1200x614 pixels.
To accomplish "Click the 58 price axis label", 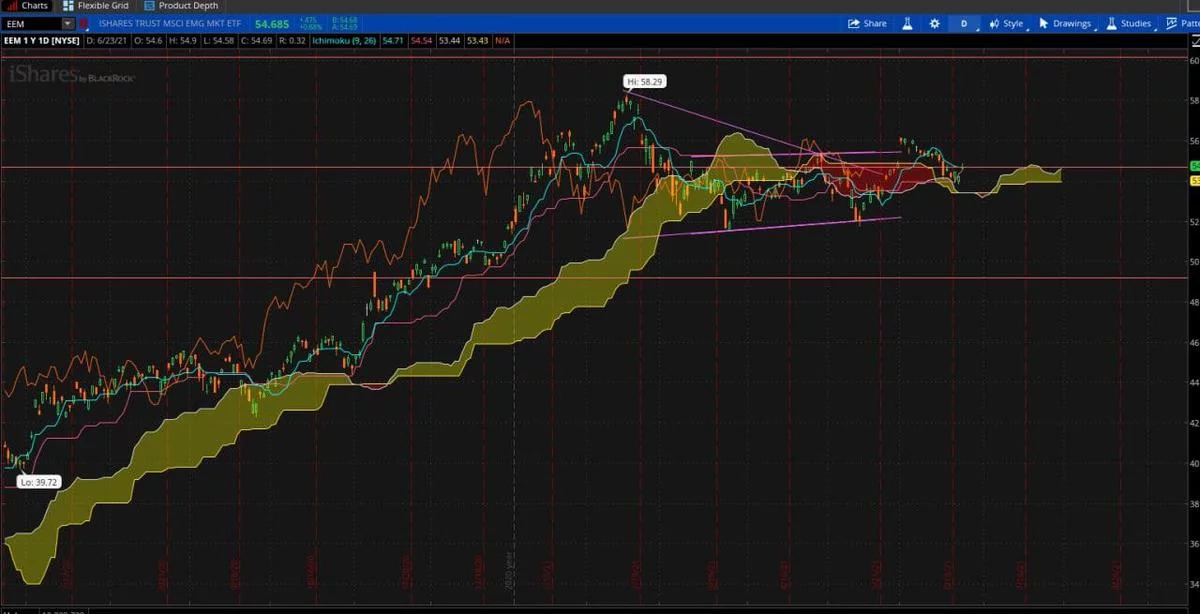I will [1194, 100].
